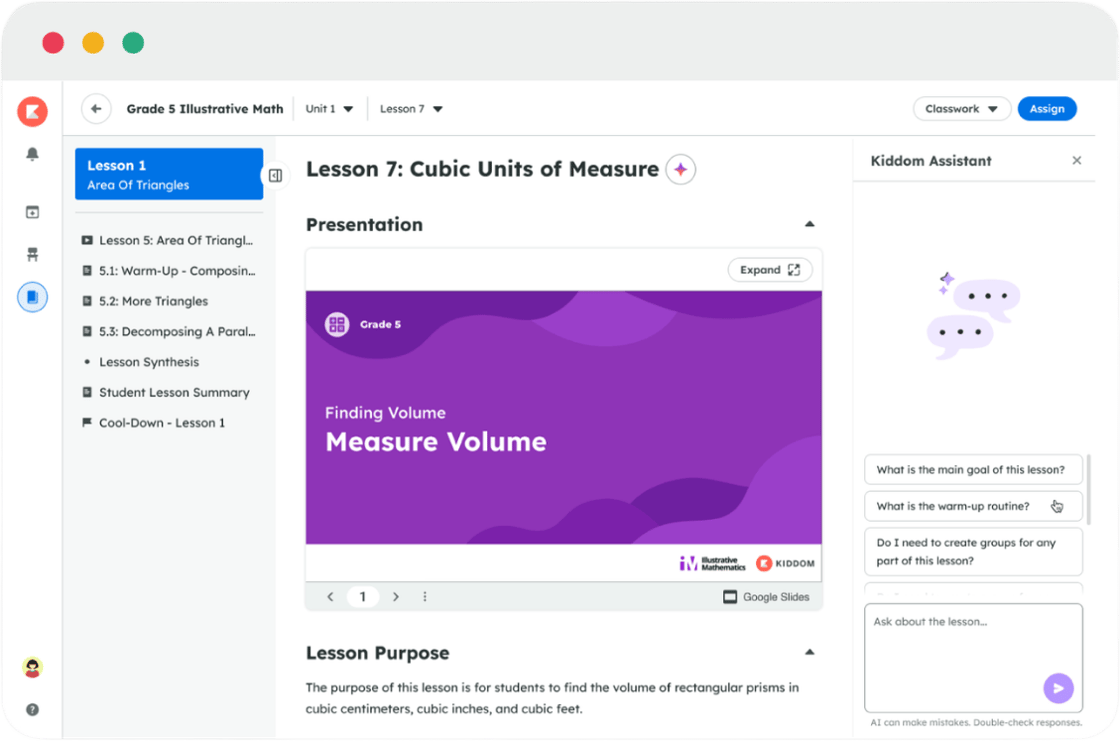Open 5.1: Warm-Up Composing item

pos(169,271)
